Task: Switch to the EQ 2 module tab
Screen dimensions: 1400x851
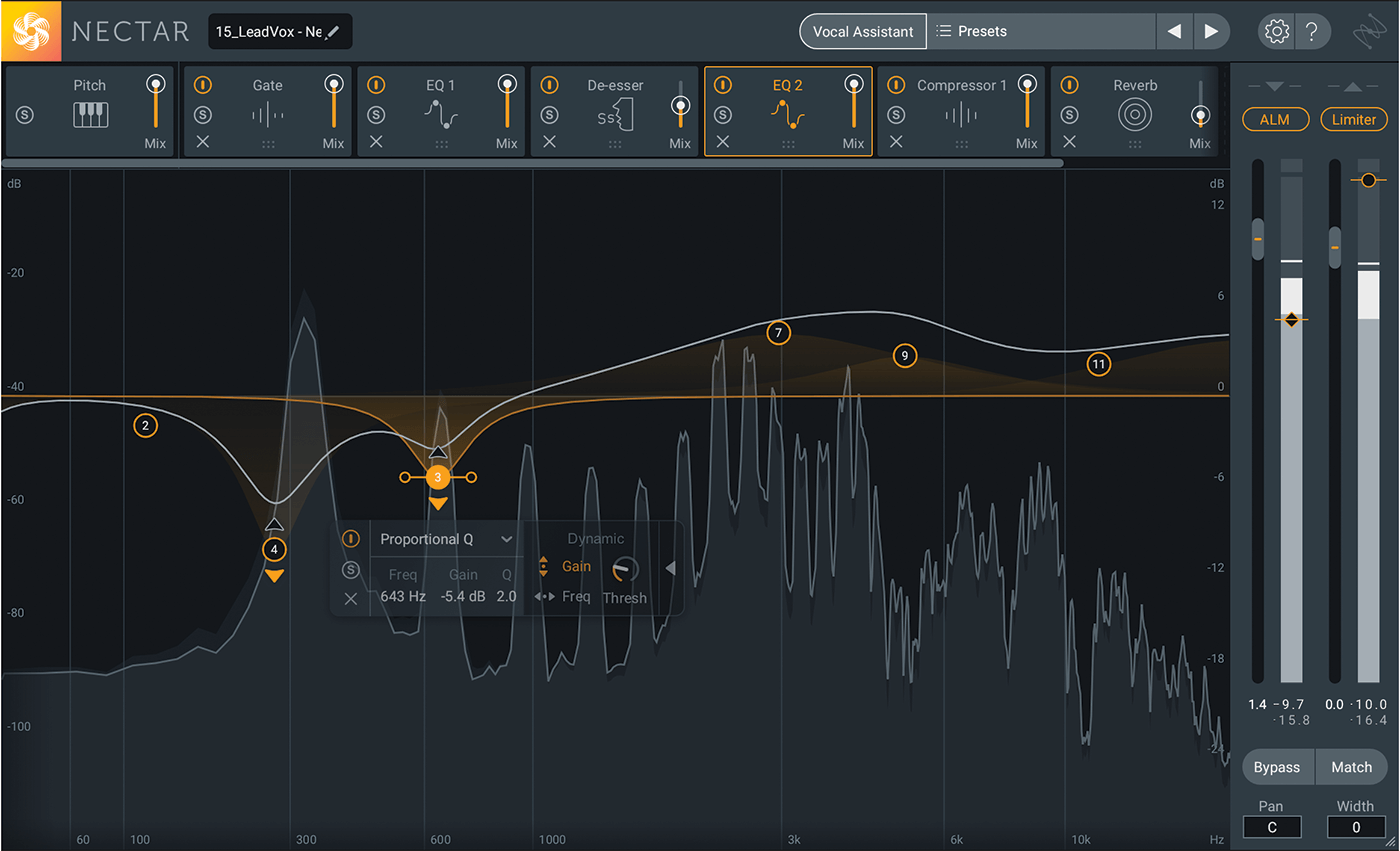Action: tap(788, 85)
